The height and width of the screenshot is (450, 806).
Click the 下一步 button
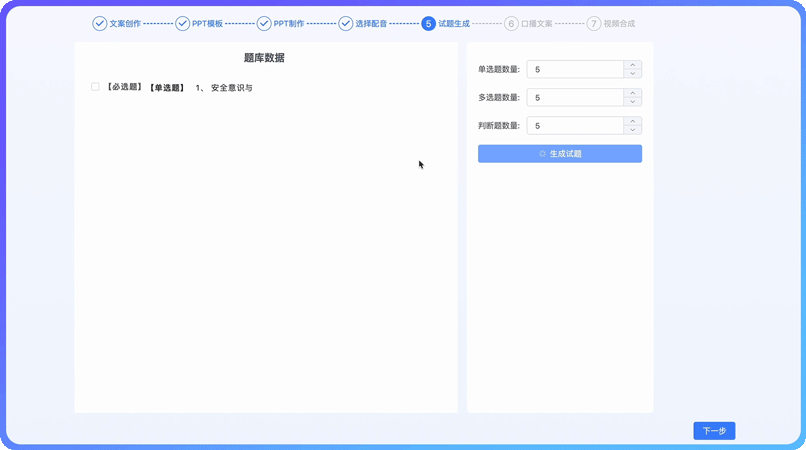(714, 431)
